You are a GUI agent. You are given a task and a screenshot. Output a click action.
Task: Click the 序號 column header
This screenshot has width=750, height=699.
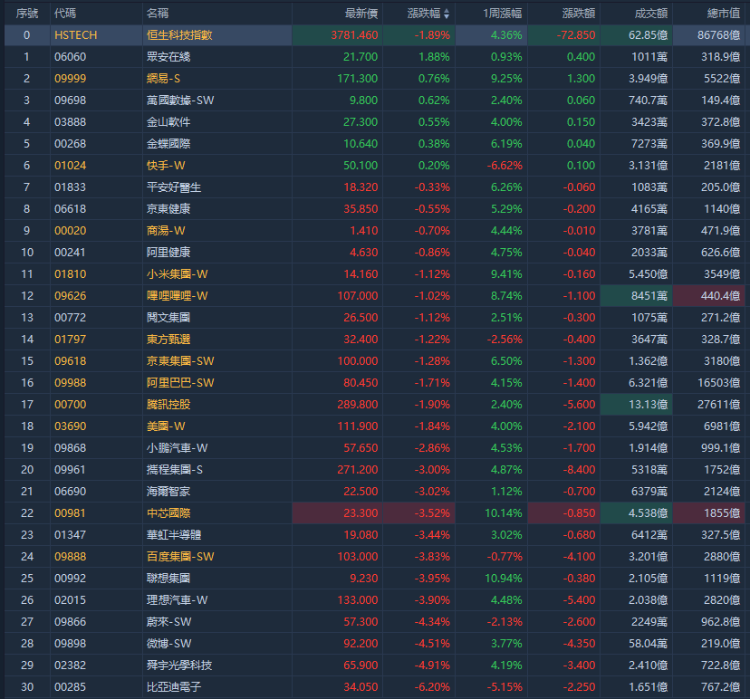point(27,13)
